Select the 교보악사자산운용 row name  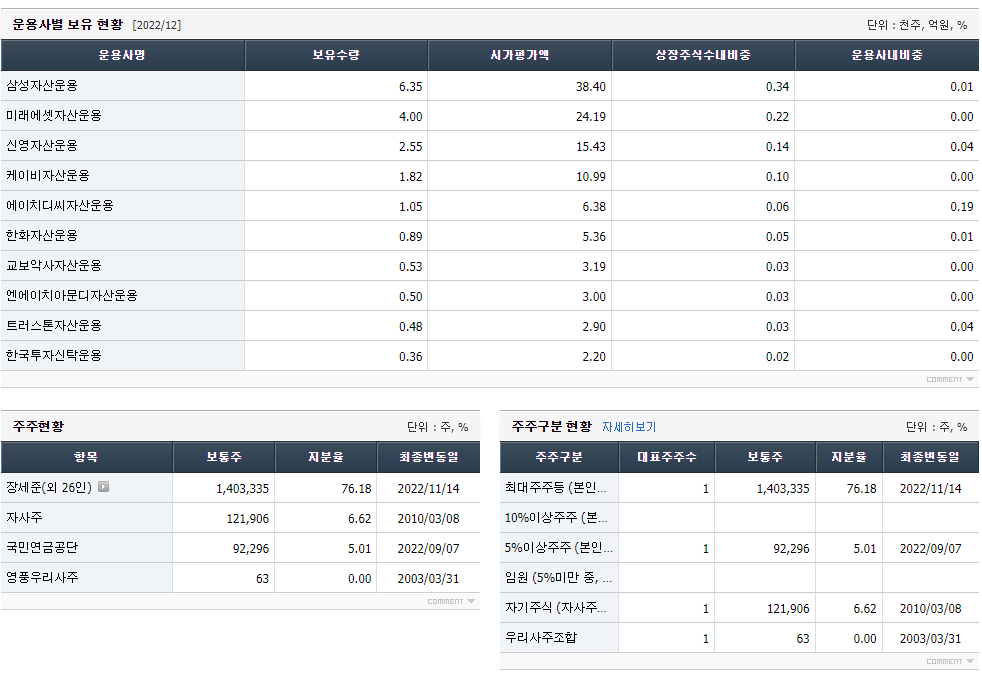click(54, 266)
